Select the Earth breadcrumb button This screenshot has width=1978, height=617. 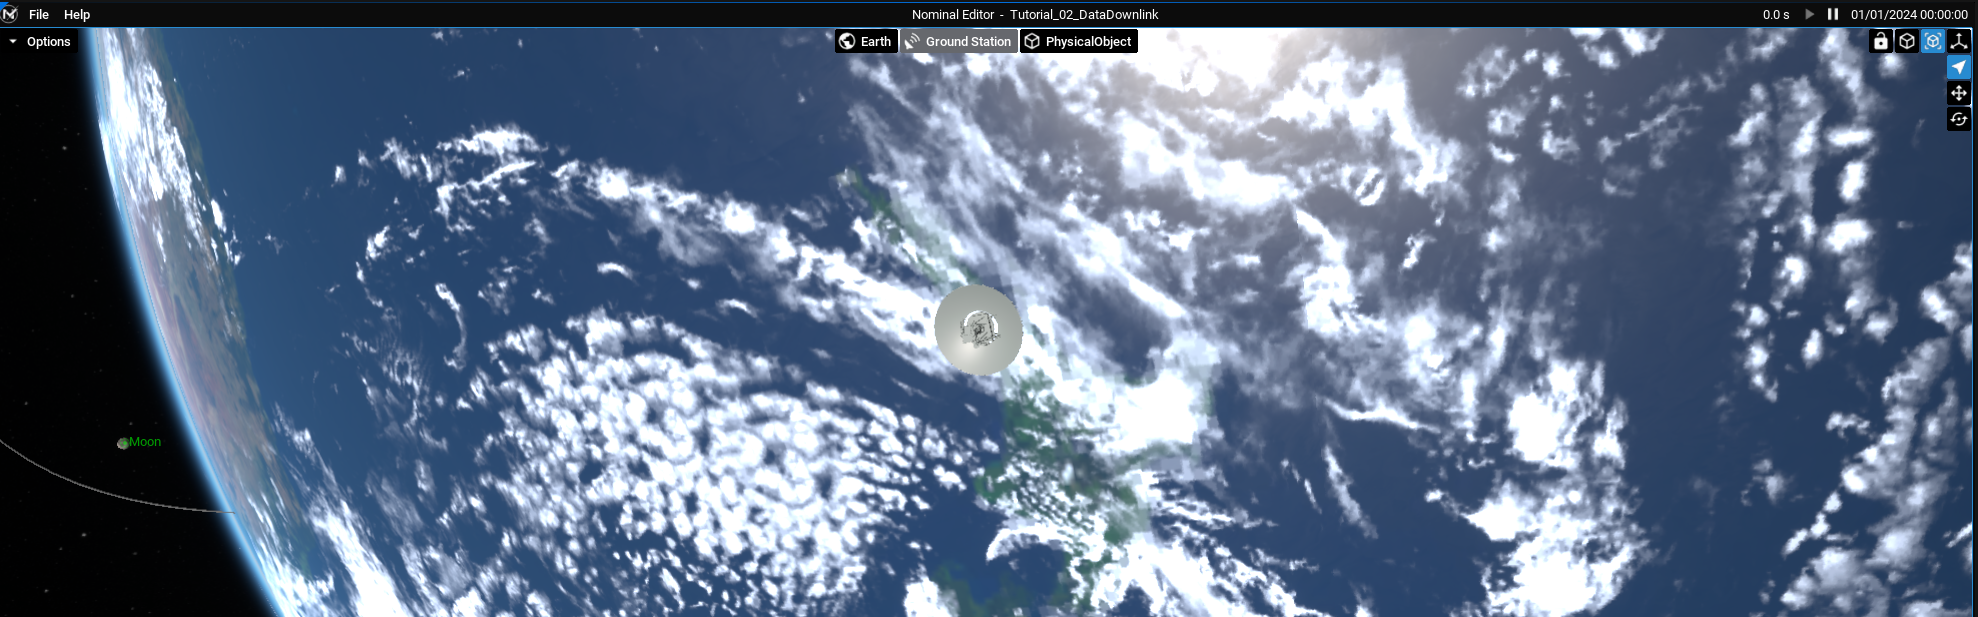(866, 41)
